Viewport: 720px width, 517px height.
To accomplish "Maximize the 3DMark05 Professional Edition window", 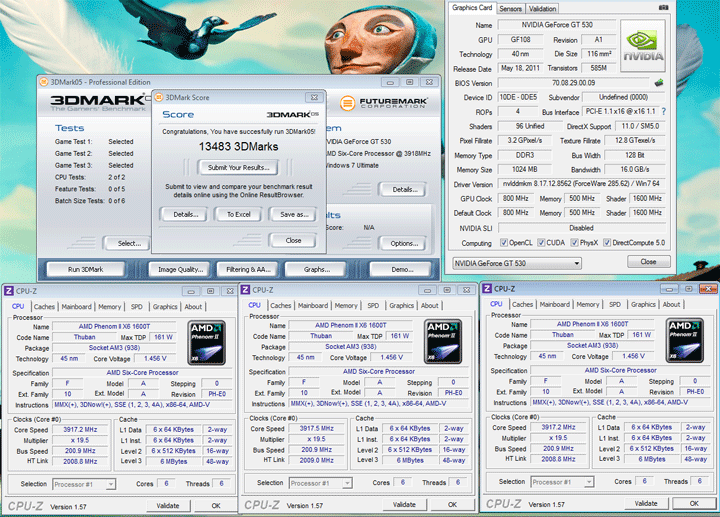I will (x=410, y=82).
